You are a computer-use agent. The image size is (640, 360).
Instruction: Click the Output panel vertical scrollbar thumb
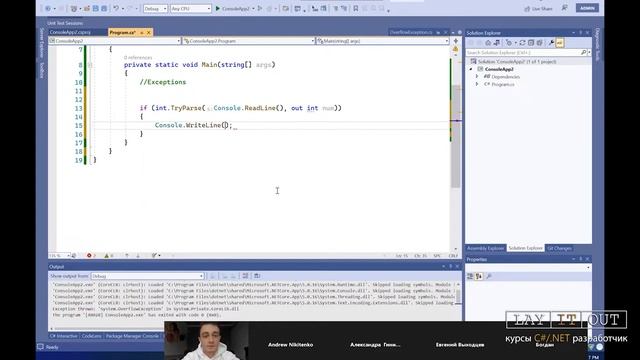[458, 296]
